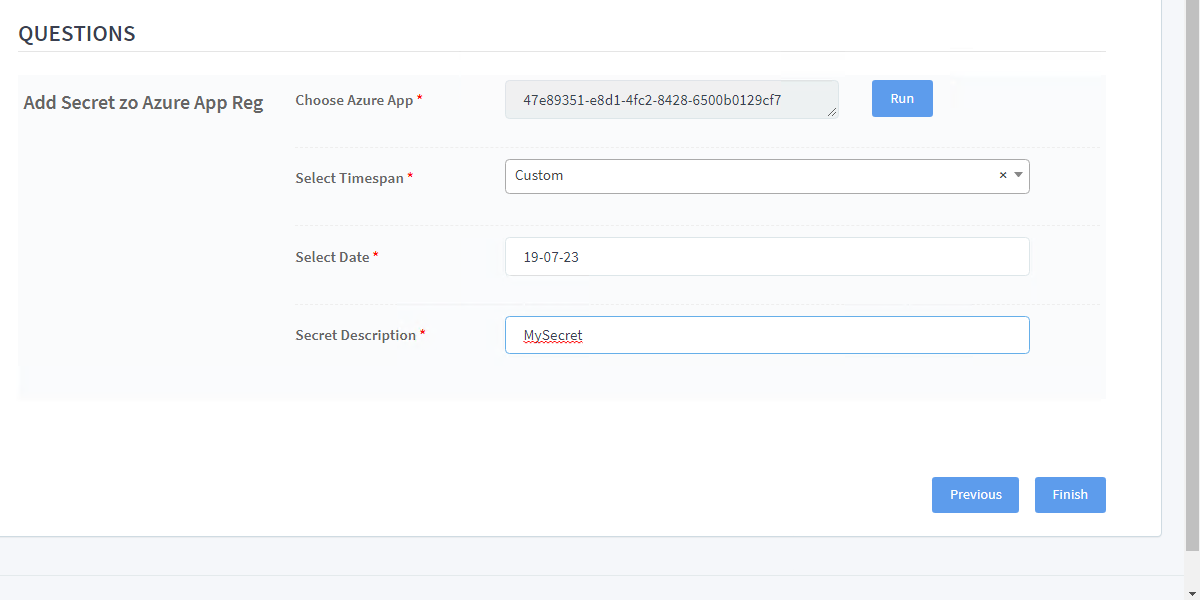Grab the resize handle of the Azure App textbox
This screenshot has width=1200, height=600.
832,112
